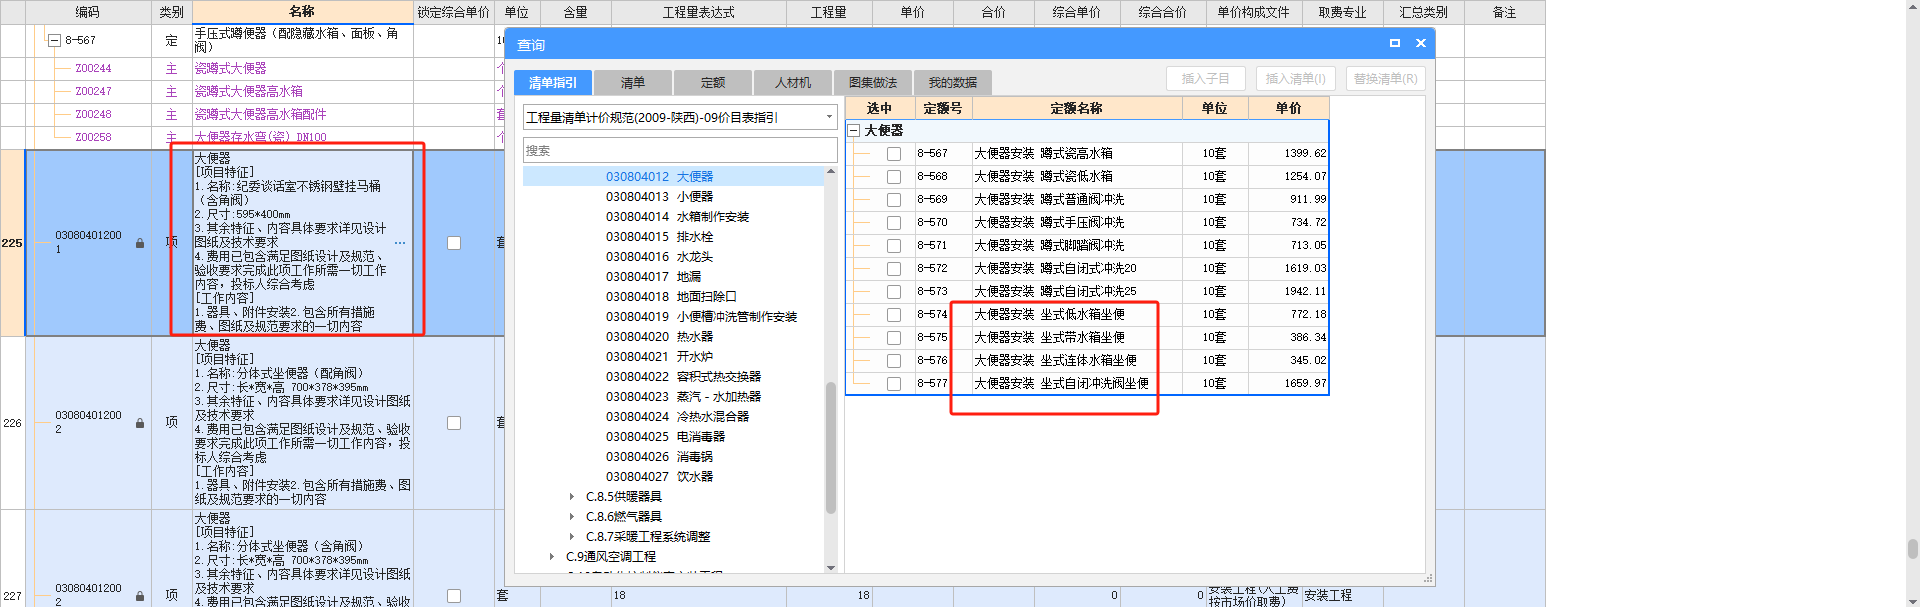Check the box for quota 8-577

coord(894,384)
